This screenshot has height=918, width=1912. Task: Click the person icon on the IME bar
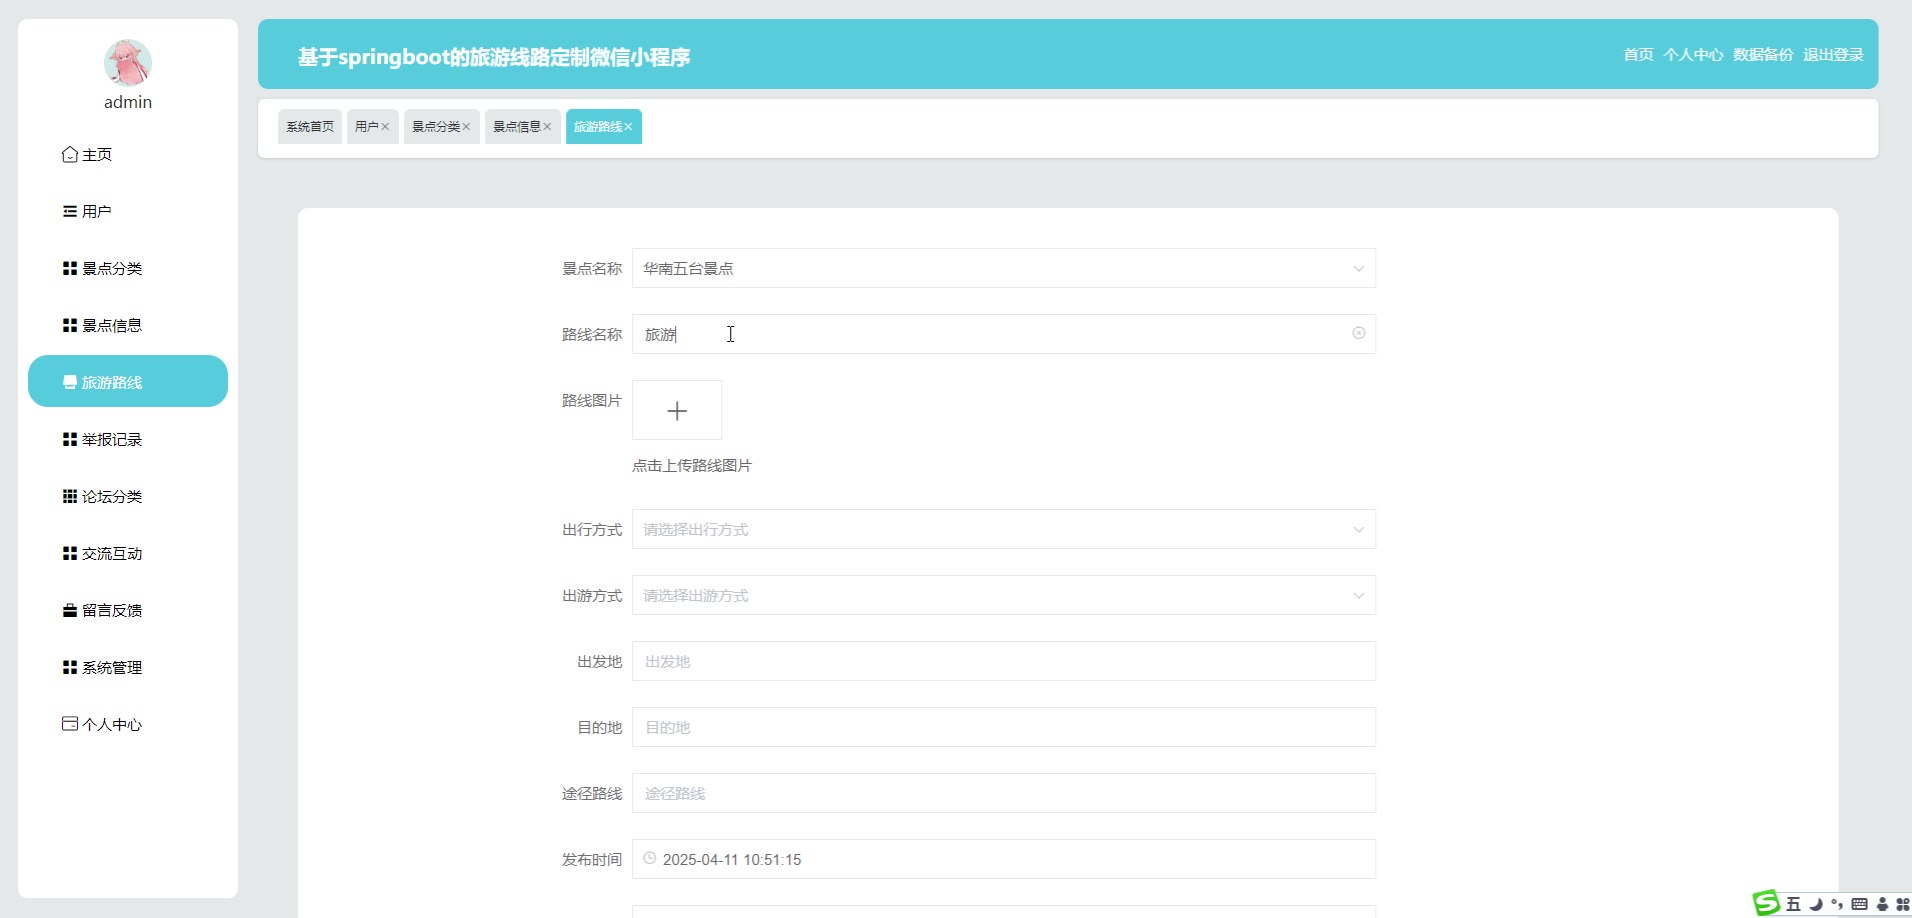tap(1882, 904)
